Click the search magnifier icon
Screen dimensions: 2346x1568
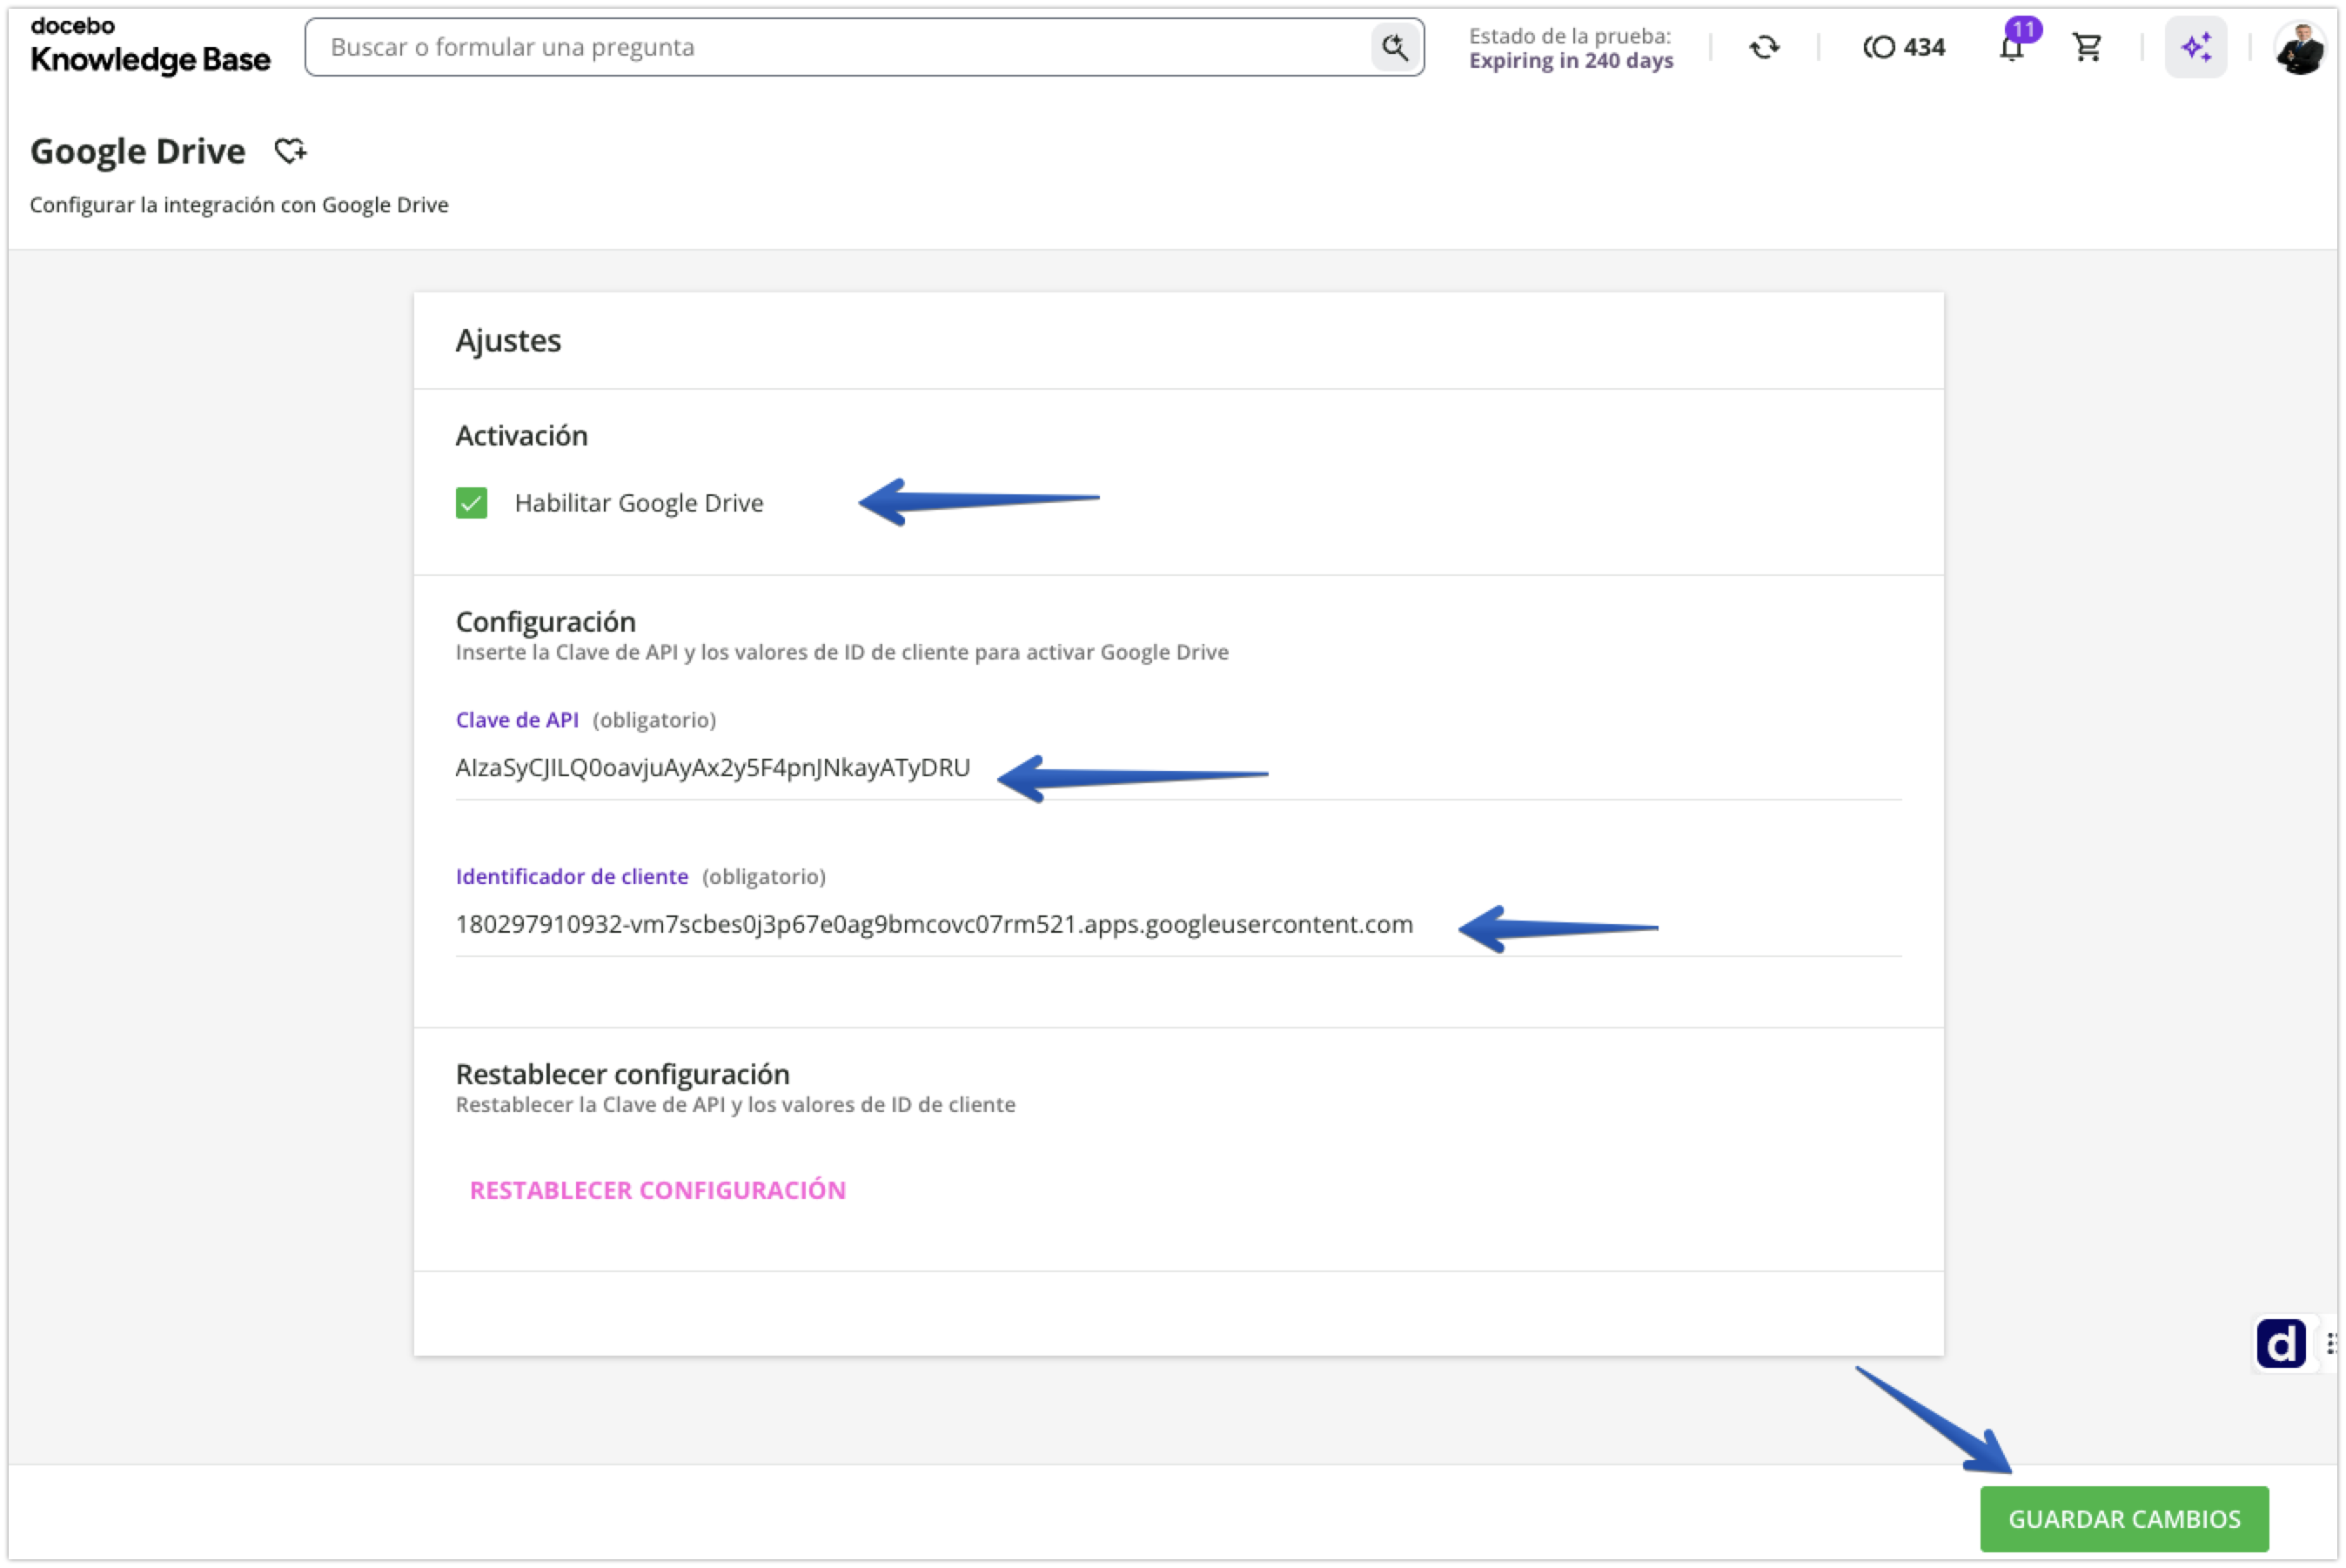(1395, 47)
